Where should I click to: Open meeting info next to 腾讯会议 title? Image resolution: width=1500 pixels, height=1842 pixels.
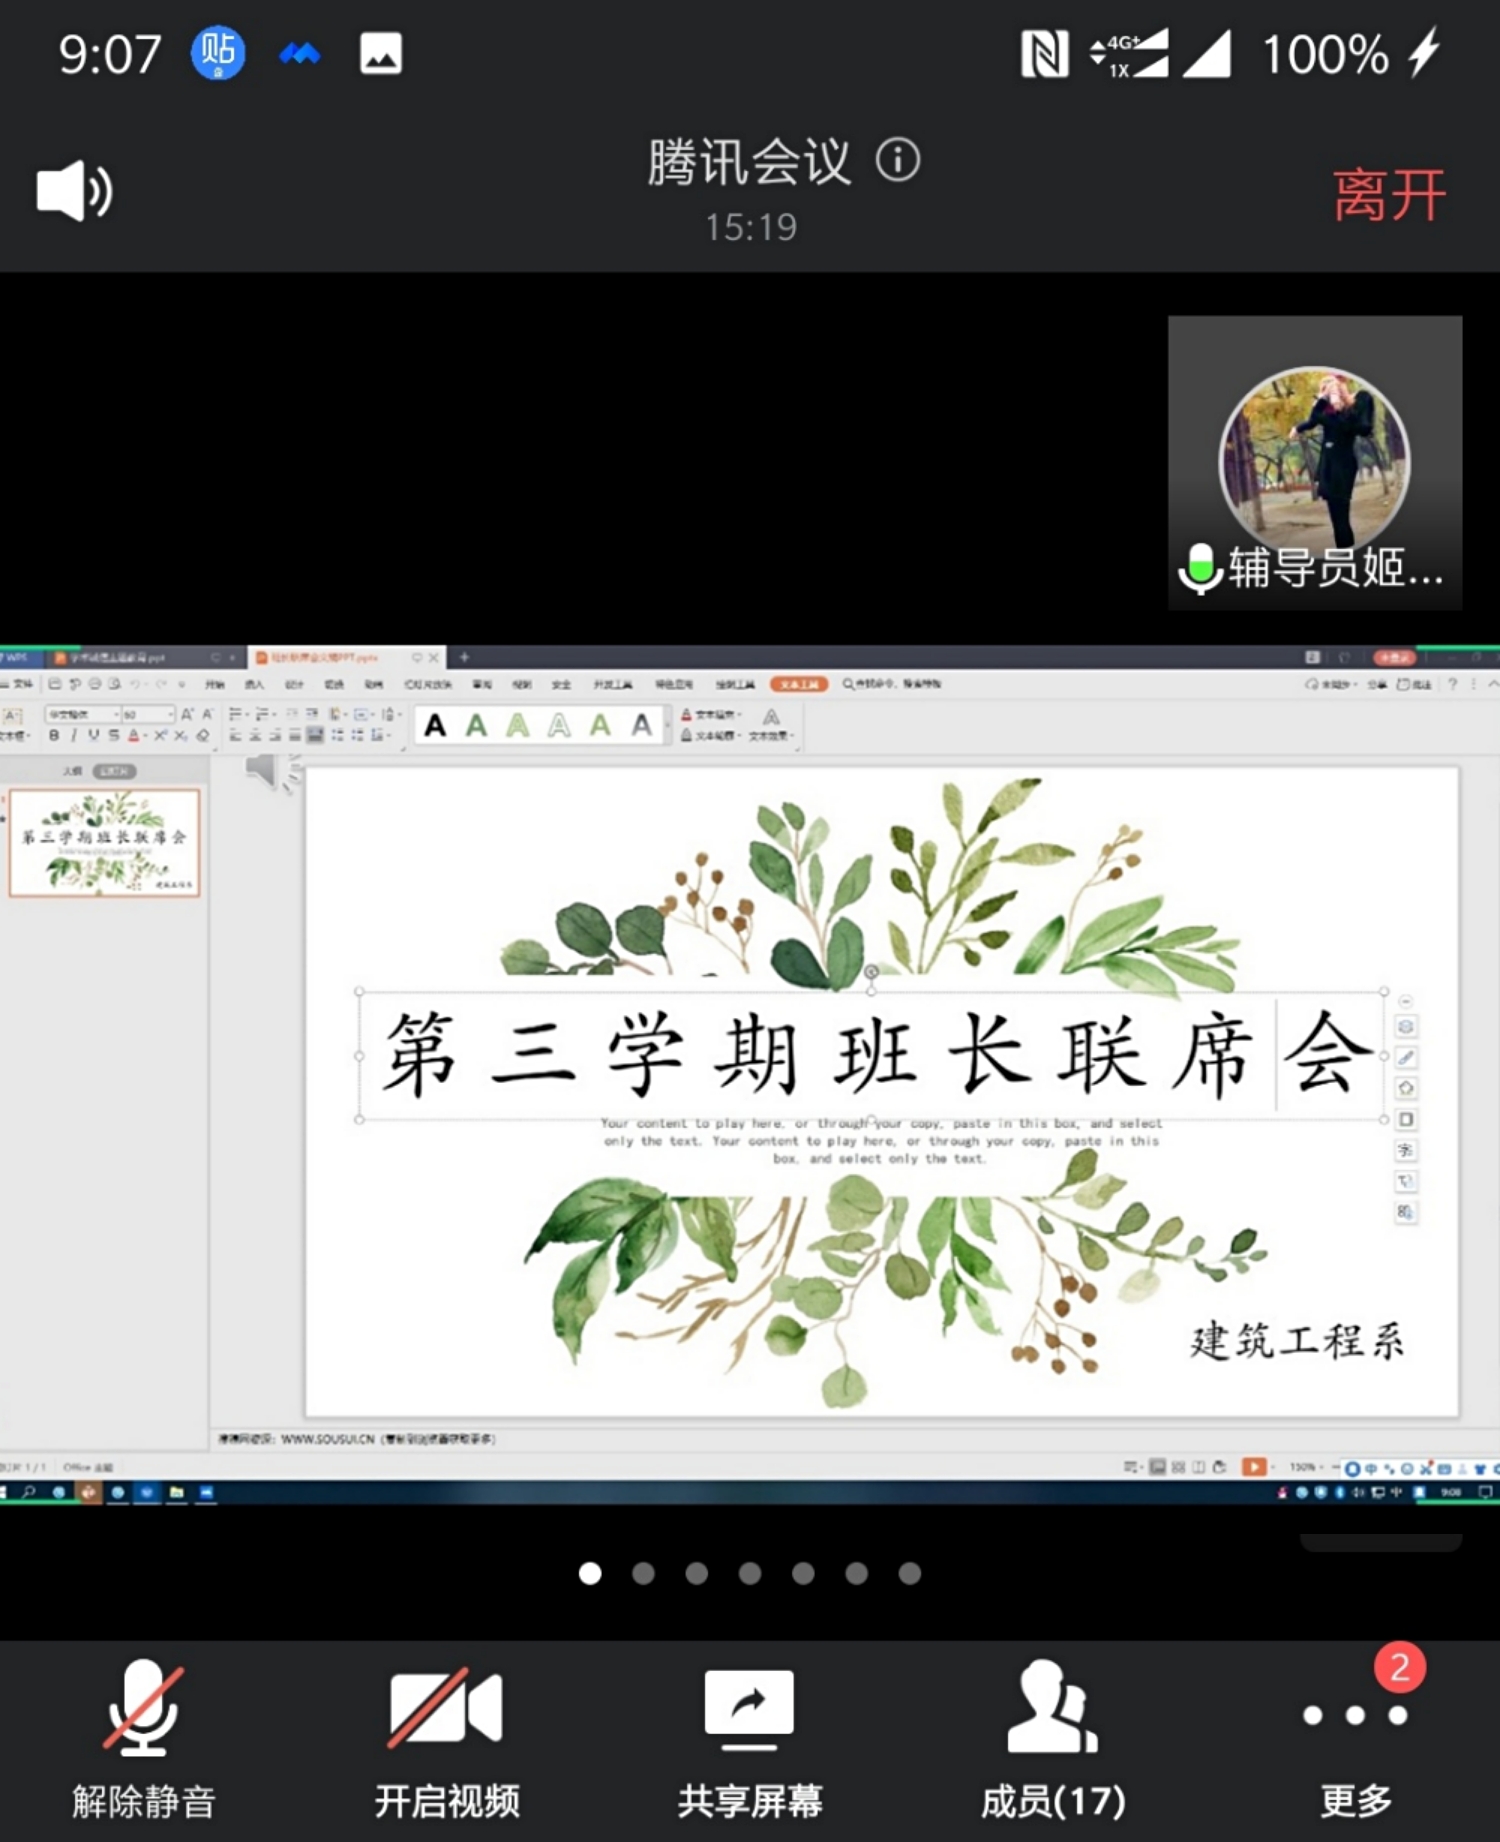pyautogui.click(x=897, y=160)
